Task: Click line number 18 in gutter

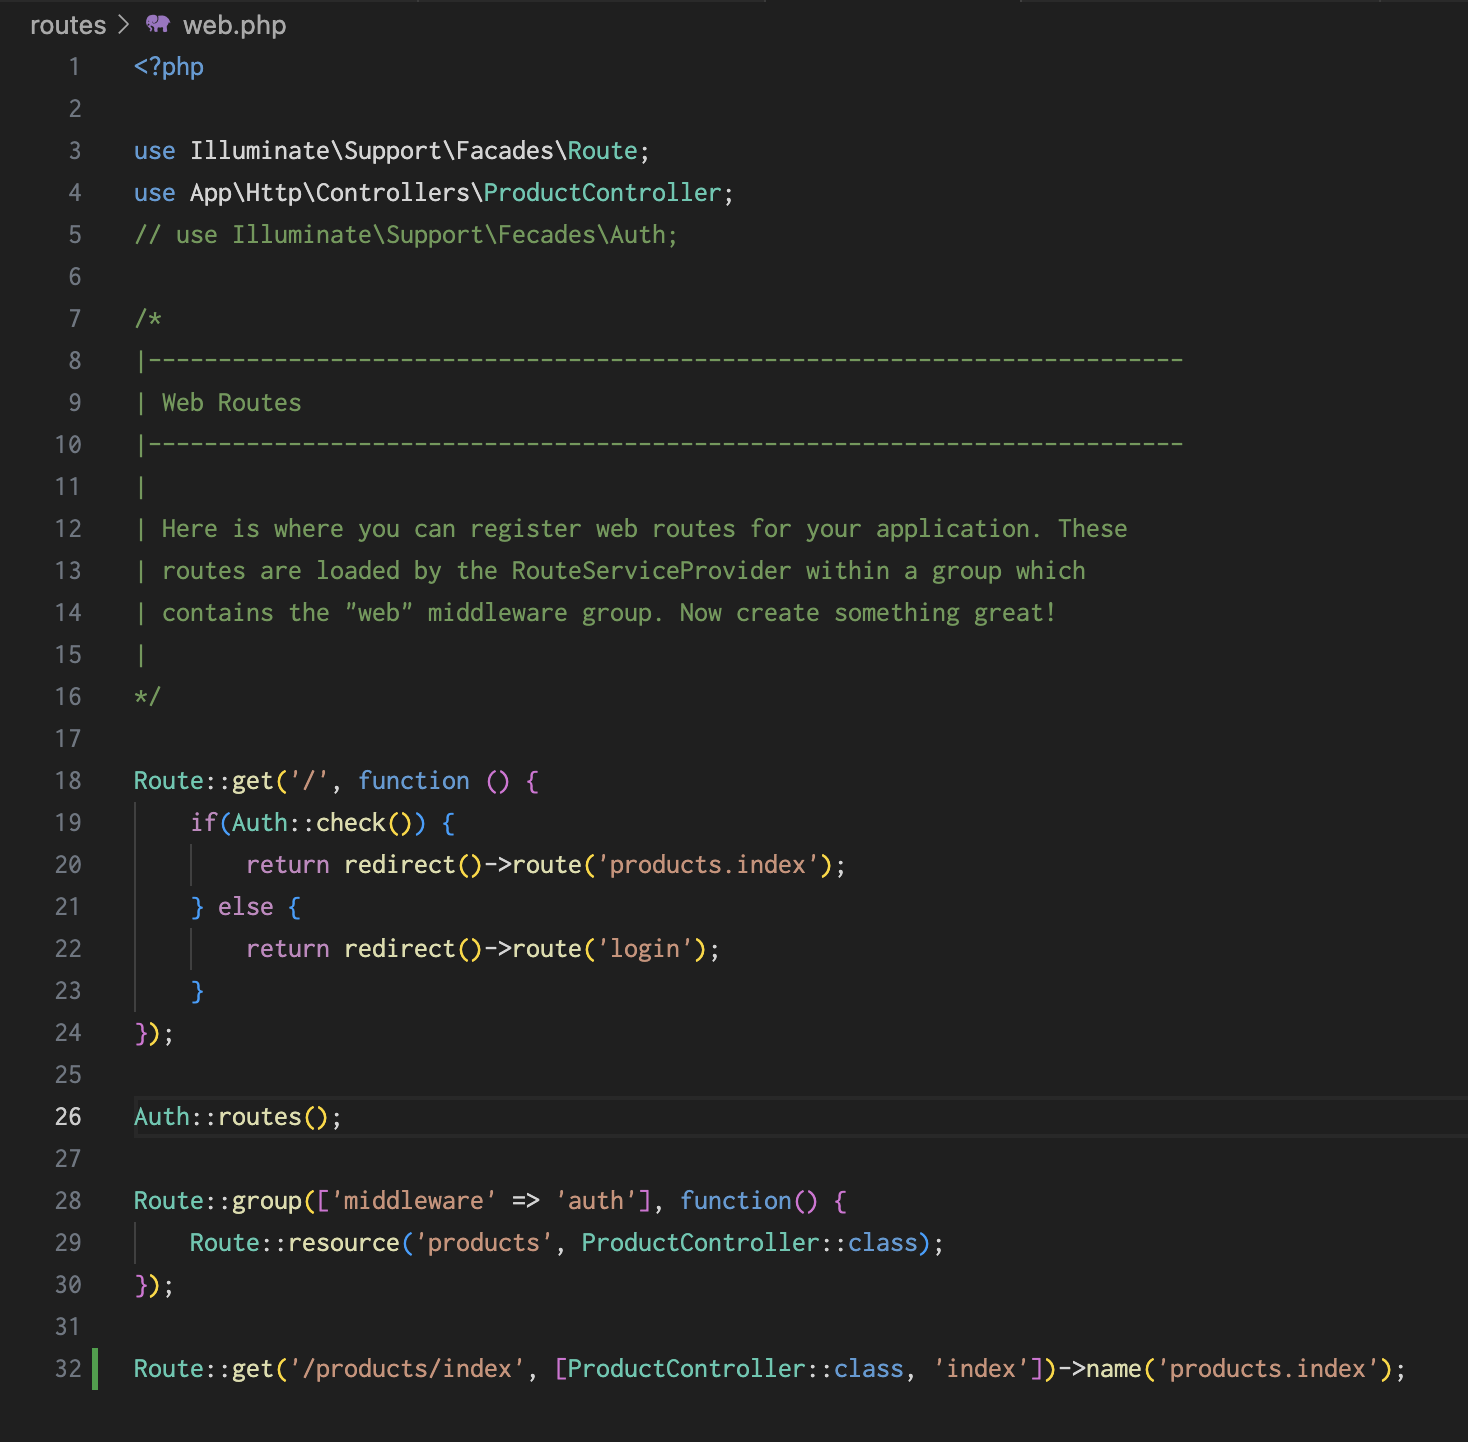Action: coord(68,781)
